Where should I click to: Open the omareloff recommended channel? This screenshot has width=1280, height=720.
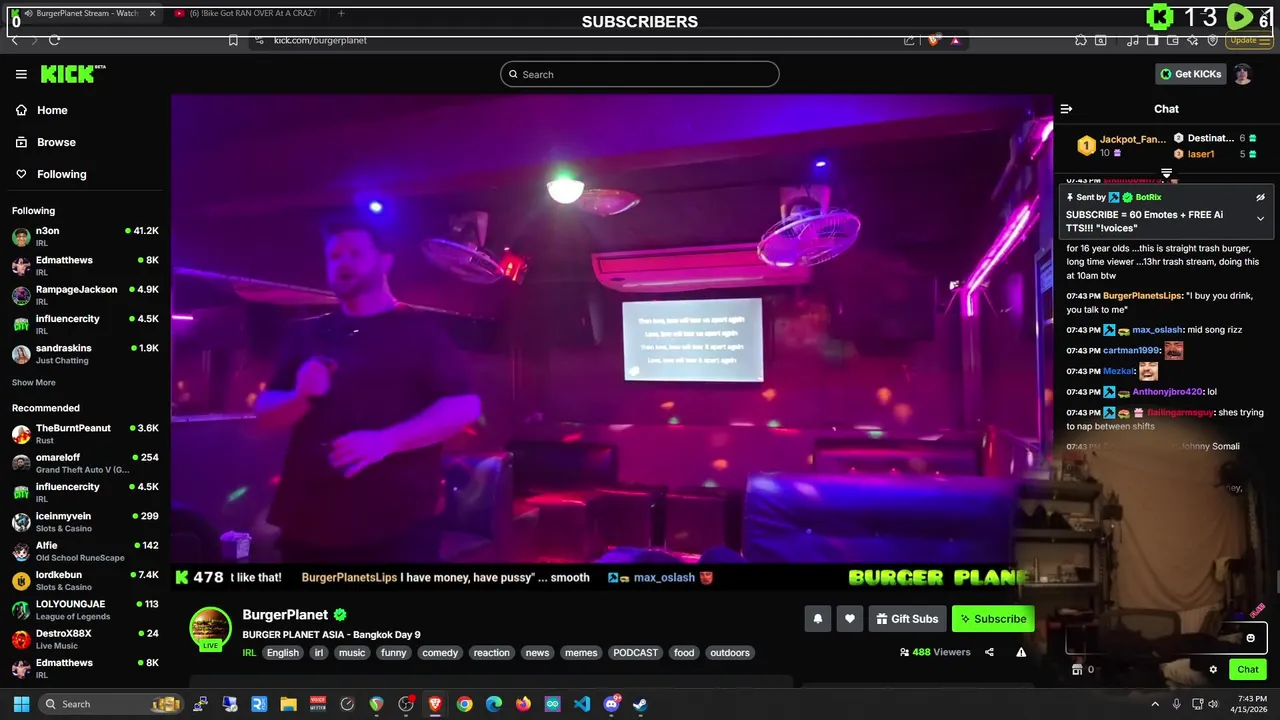point(85,463)
